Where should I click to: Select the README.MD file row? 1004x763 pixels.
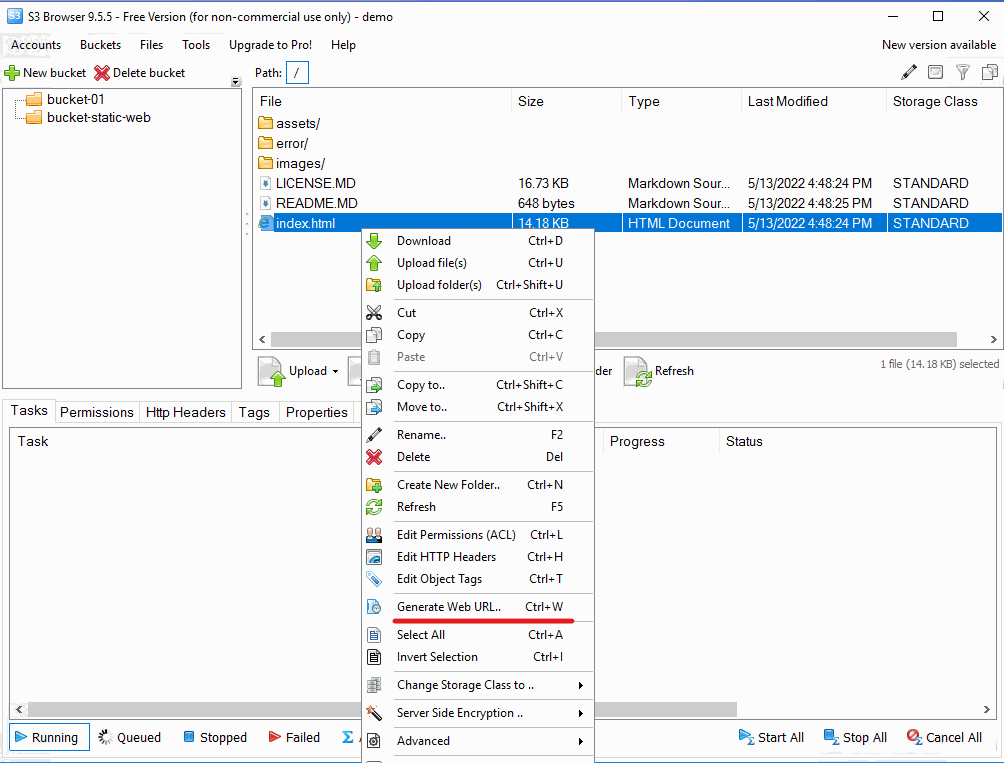click(x=628, y=203)
